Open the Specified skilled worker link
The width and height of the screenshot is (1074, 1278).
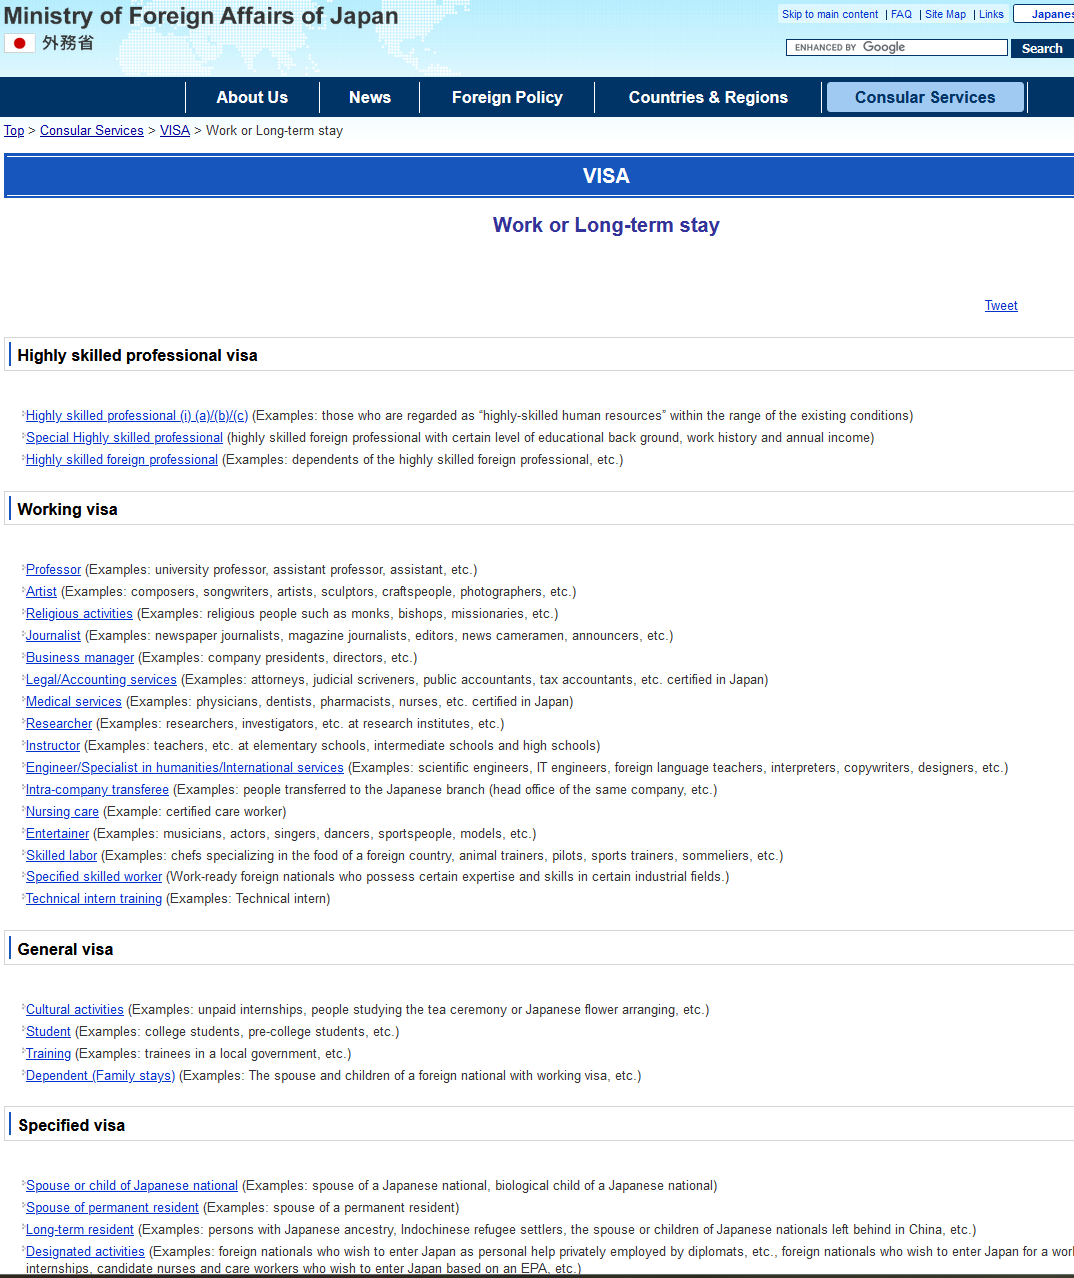click(94, 877)
